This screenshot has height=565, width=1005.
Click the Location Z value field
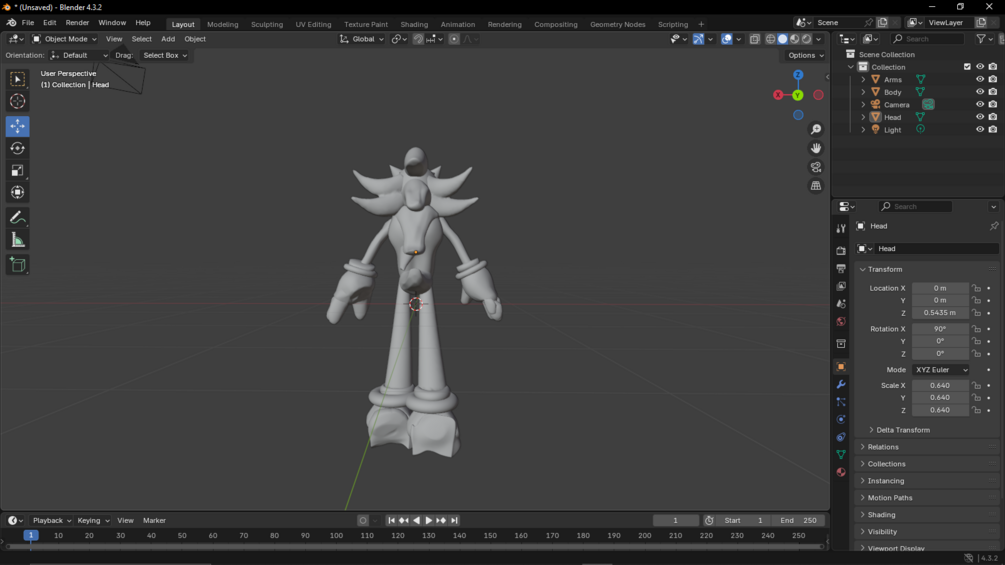click(x=940, y=313)
